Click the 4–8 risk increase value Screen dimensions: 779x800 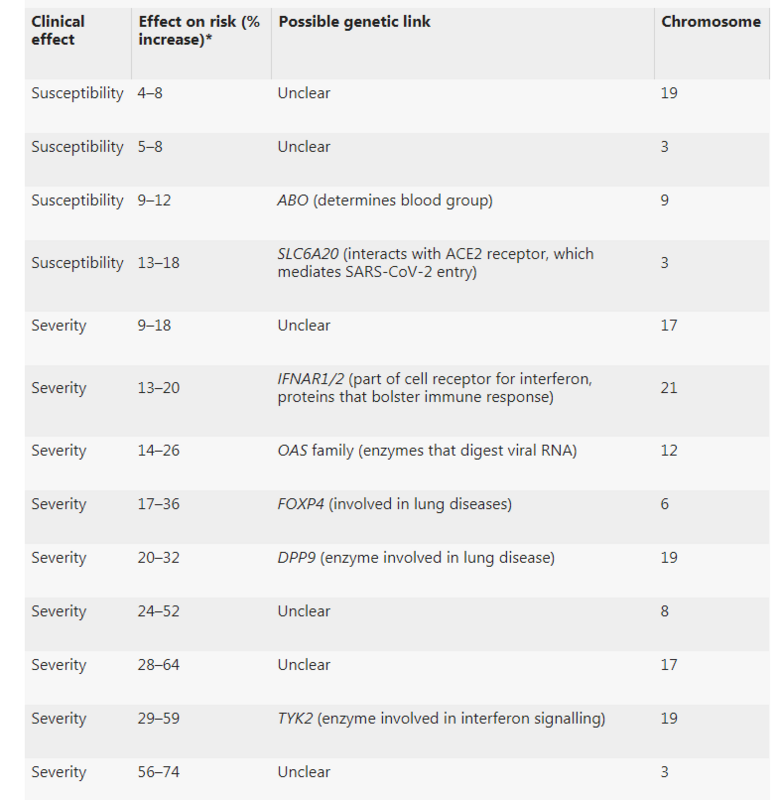[151, 93]
